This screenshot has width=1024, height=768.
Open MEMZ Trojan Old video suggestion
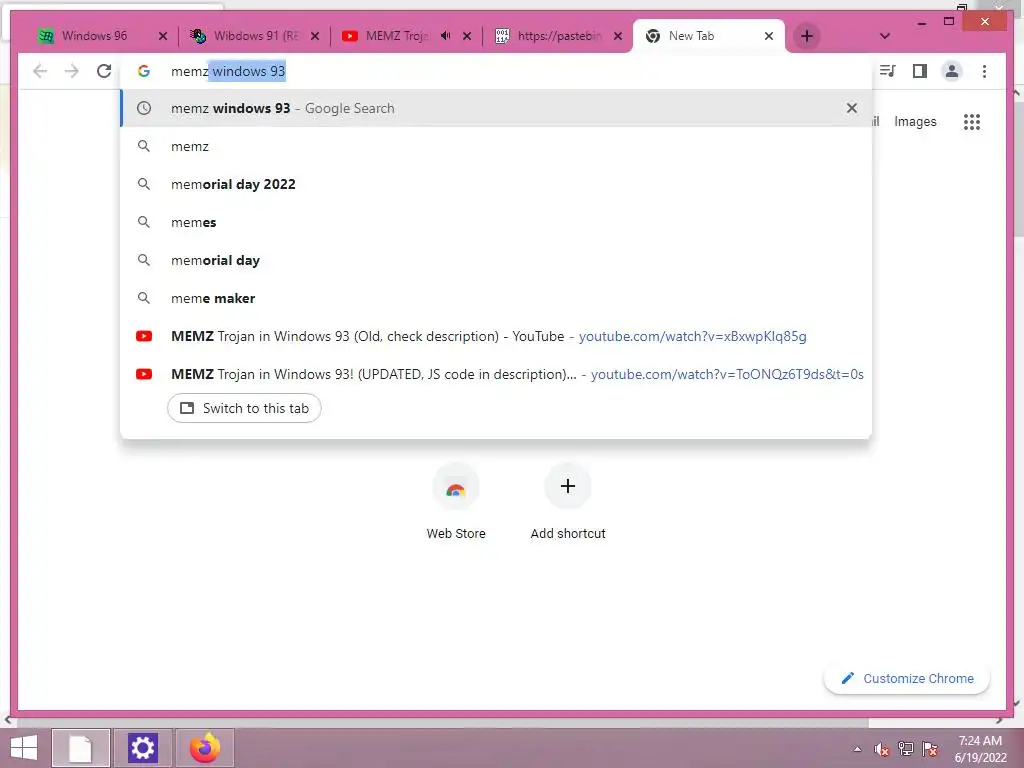496,336
